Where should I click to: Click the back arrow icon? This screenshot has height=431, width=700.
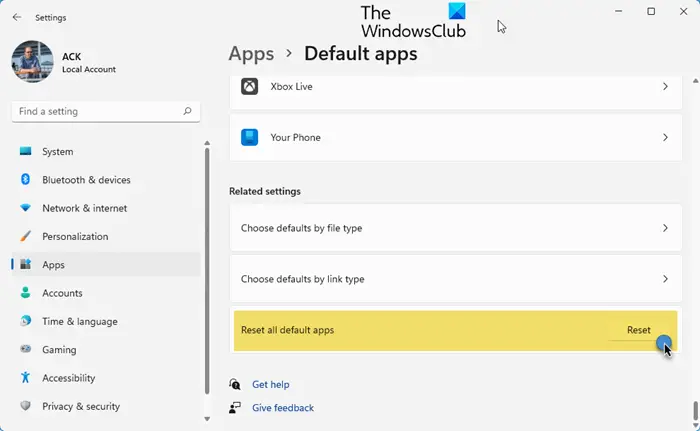click(17, 17)
